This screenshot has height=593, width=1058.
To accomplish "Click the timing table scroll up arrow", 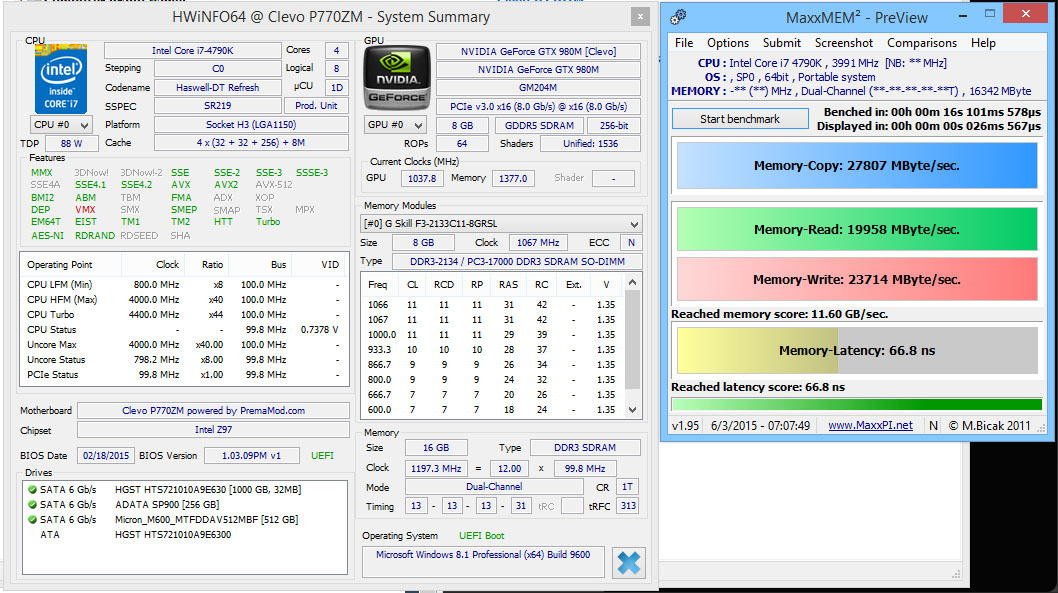I will click(632, 283).
